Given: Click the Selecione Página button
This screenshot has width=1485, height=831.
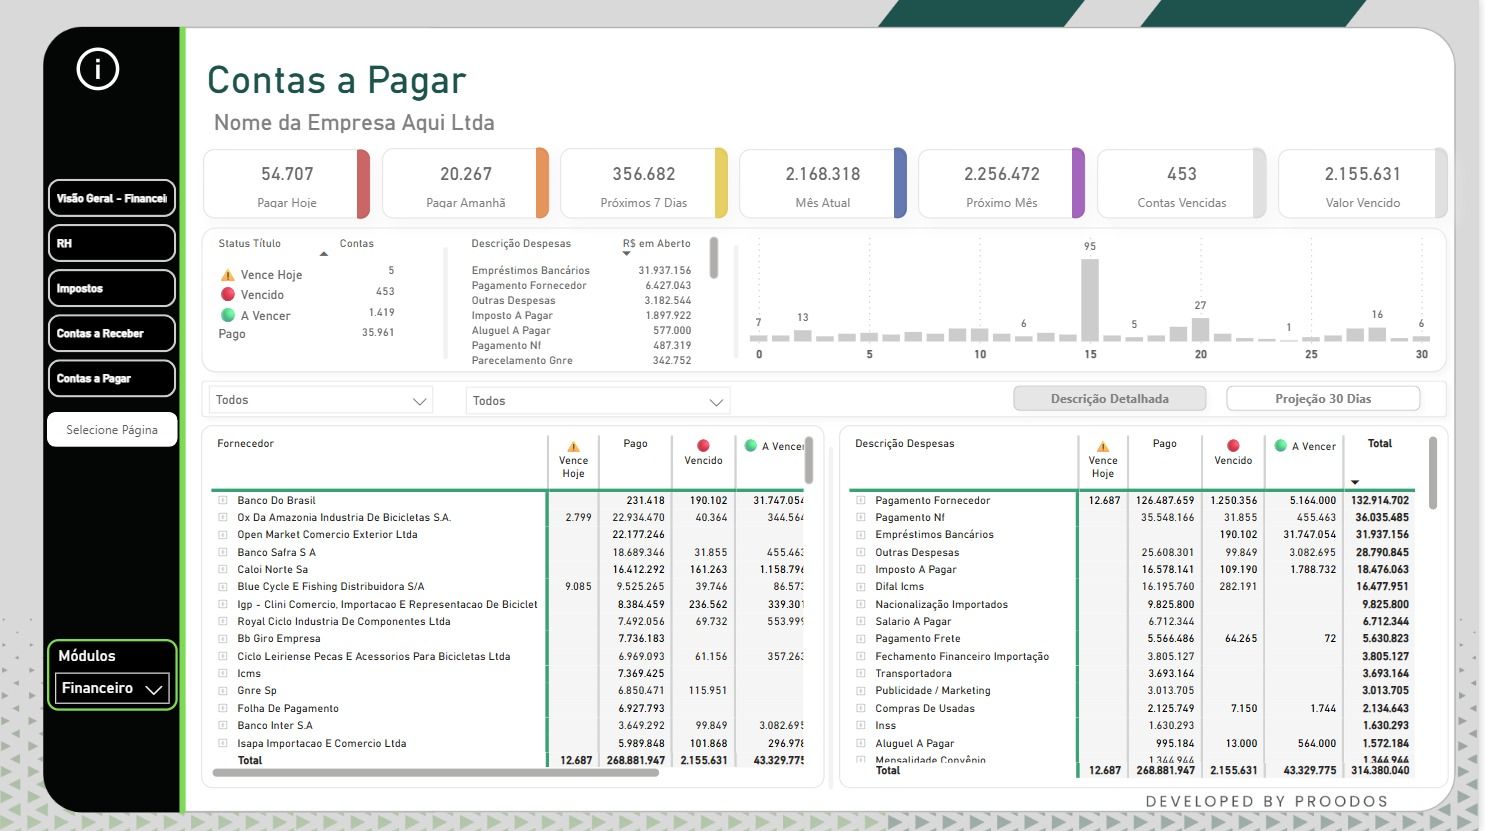Looking at the screenshot, I should pyautogui.click(x=112, y=429).
